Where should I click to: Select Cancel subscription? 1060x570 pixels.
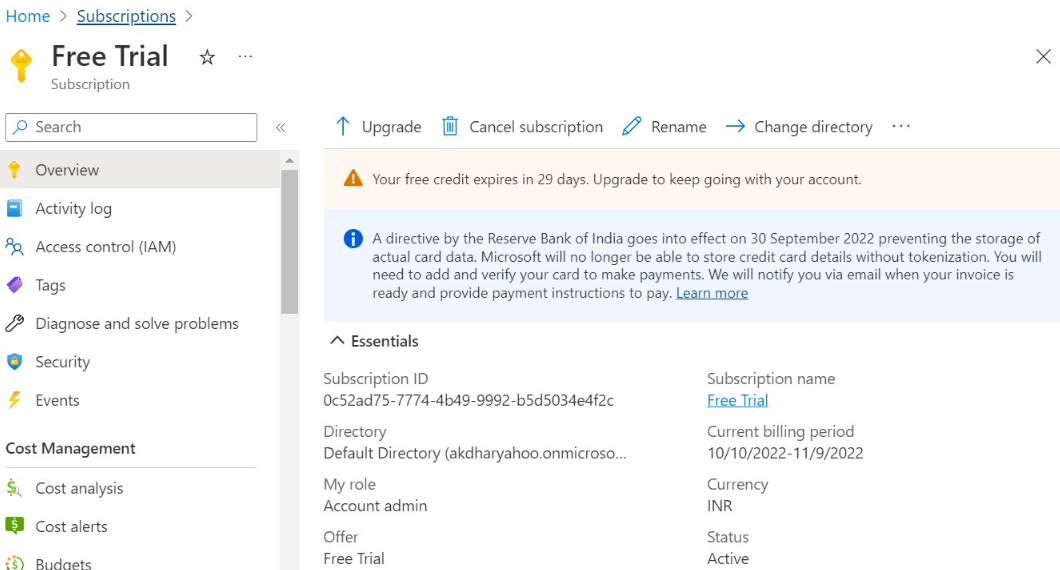[522, 126]
